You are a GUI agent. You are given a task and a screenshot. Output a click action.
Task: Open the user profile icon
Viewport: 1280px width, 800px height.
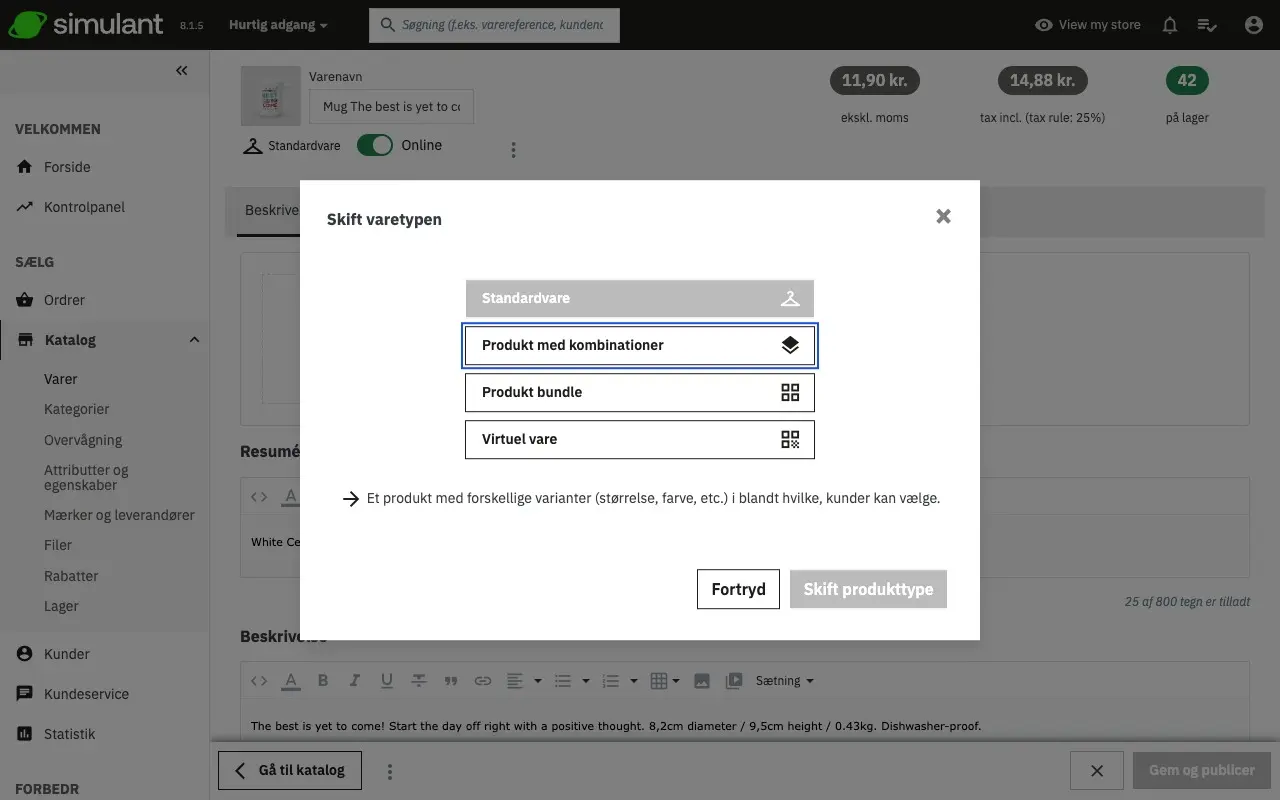click(x=1253, y=25)
